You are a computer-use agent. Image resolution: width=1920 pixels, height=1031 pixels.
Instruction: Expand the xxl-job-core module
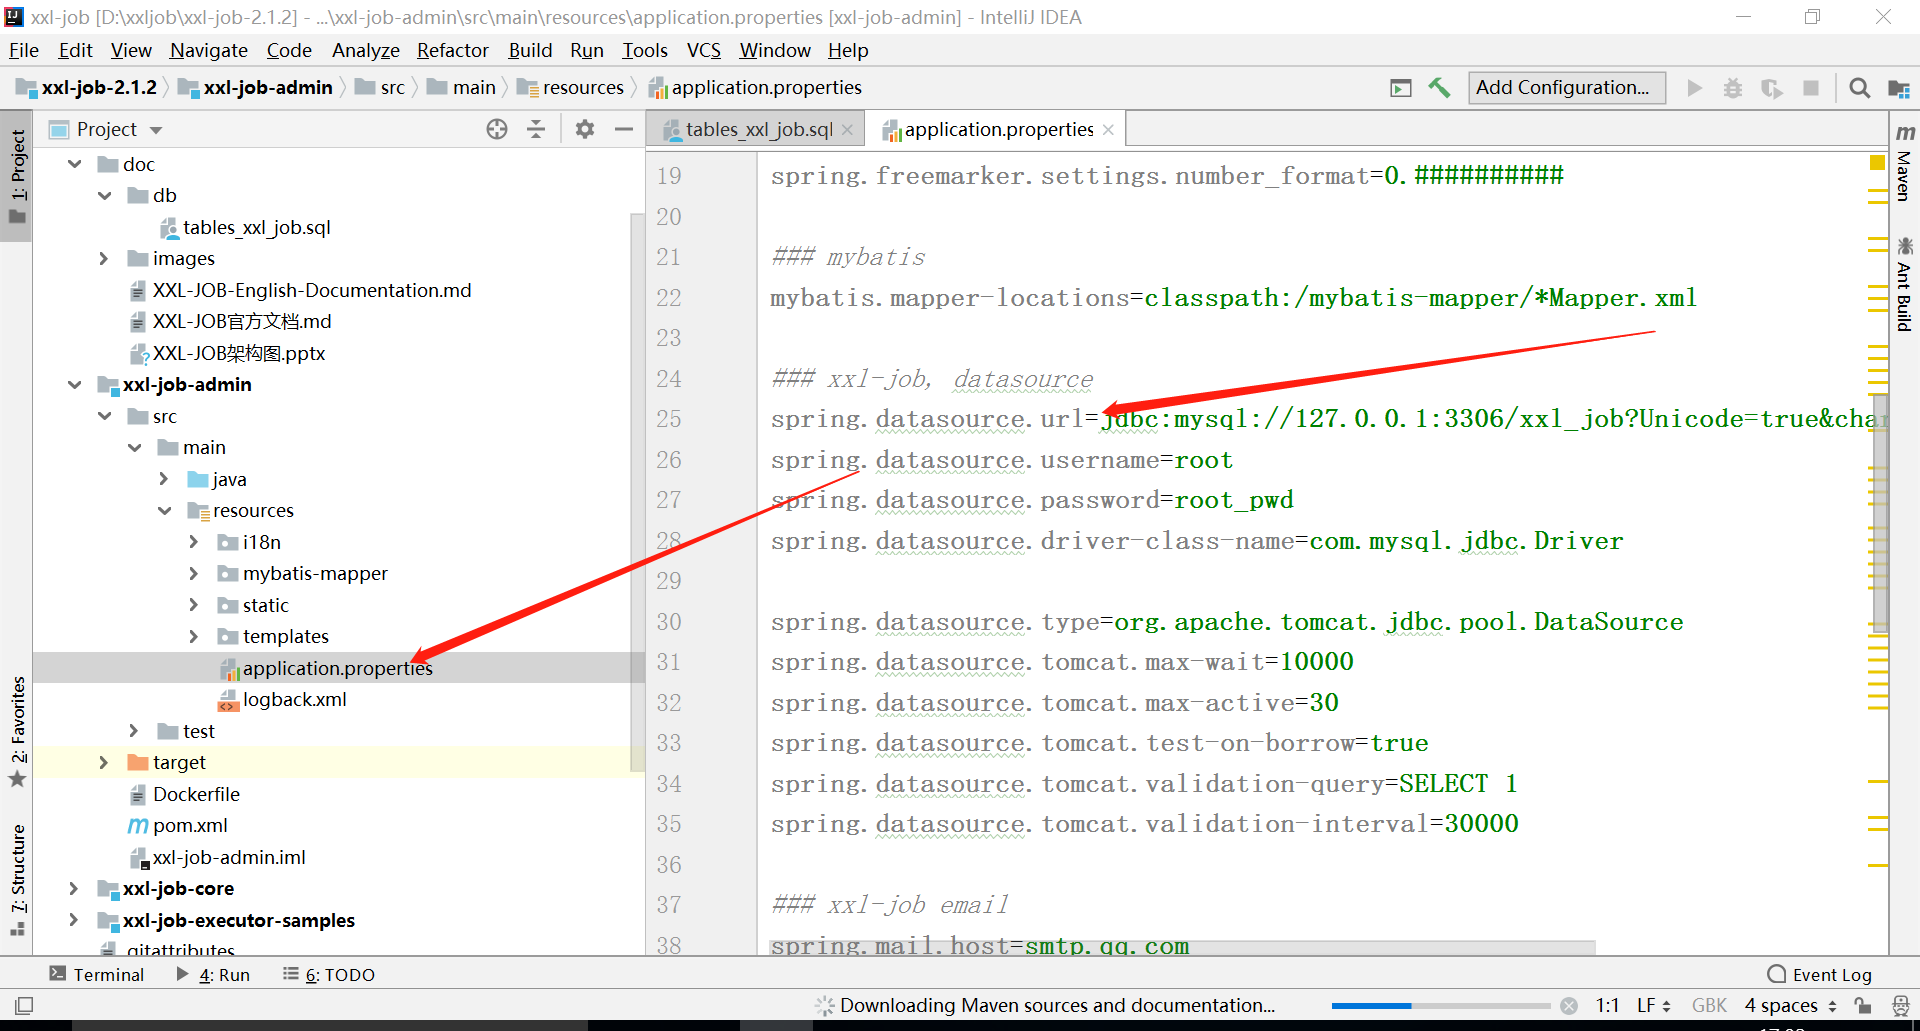[75, 889]
